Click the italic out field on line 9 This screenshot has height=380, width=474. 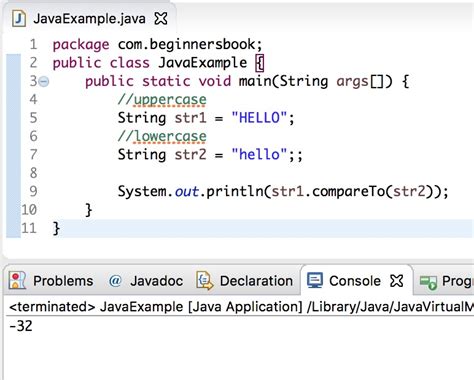point(187,191)
